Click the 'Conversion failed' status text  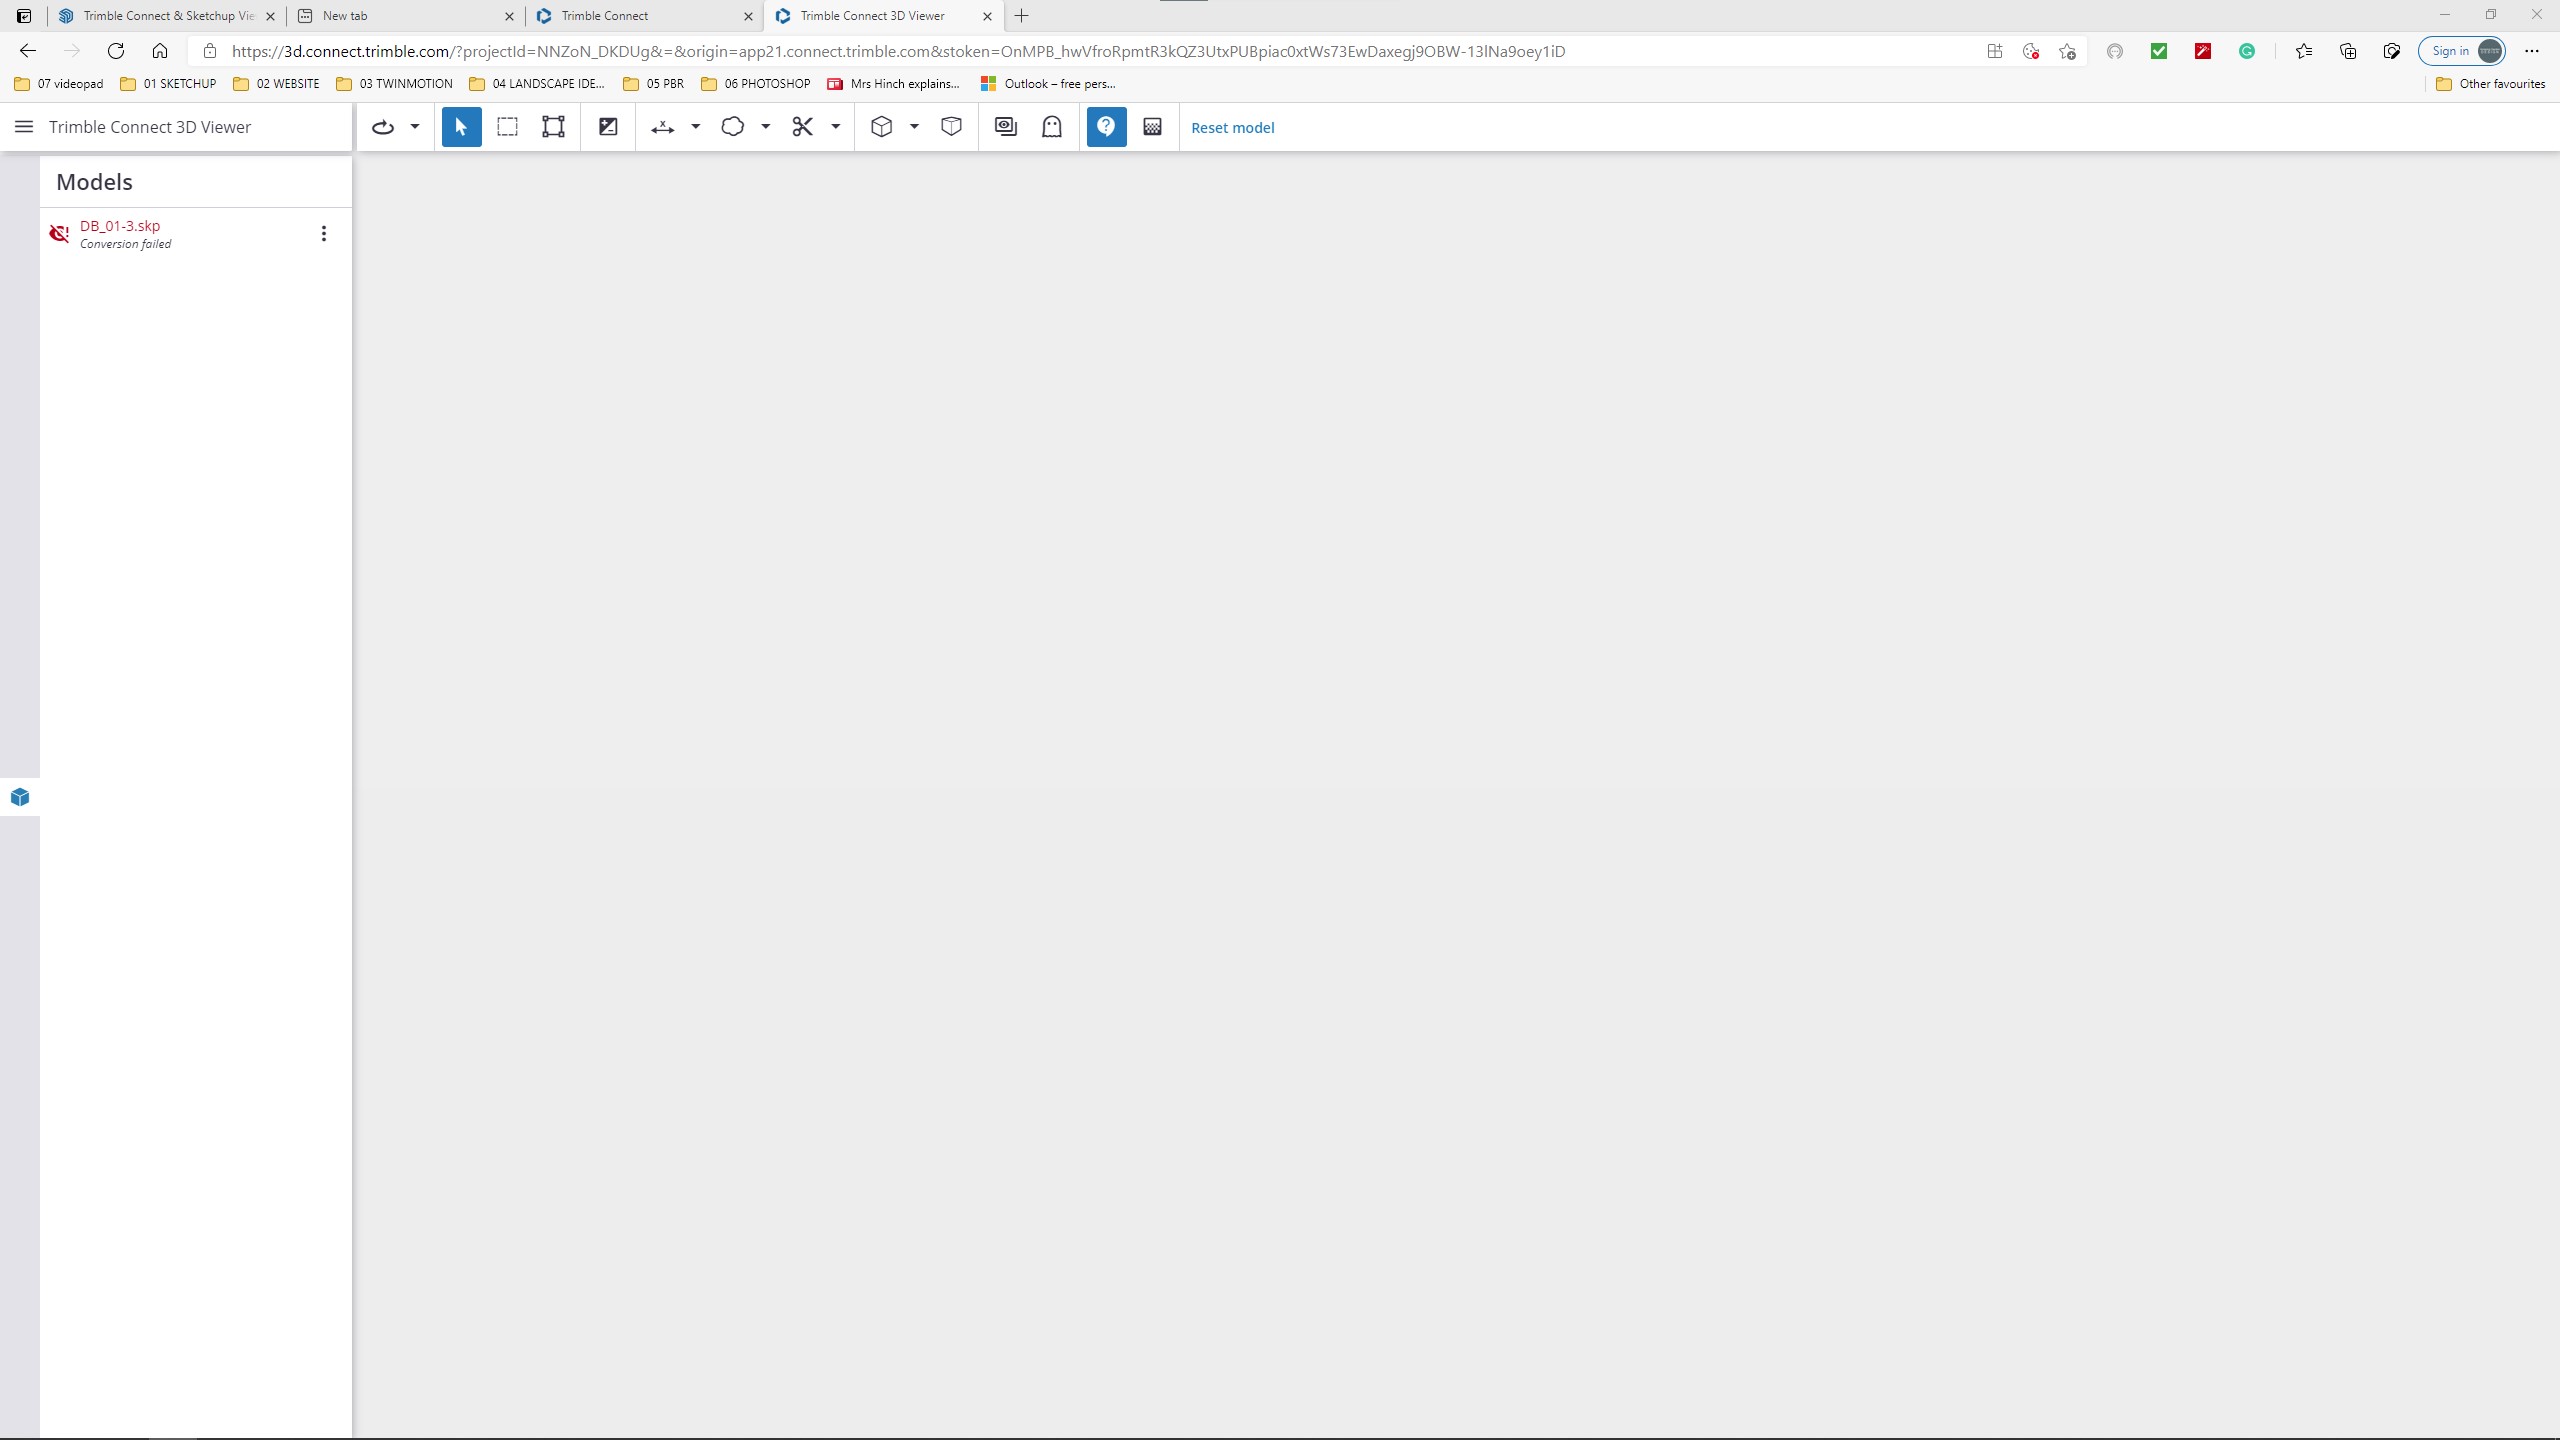(125, 244)
